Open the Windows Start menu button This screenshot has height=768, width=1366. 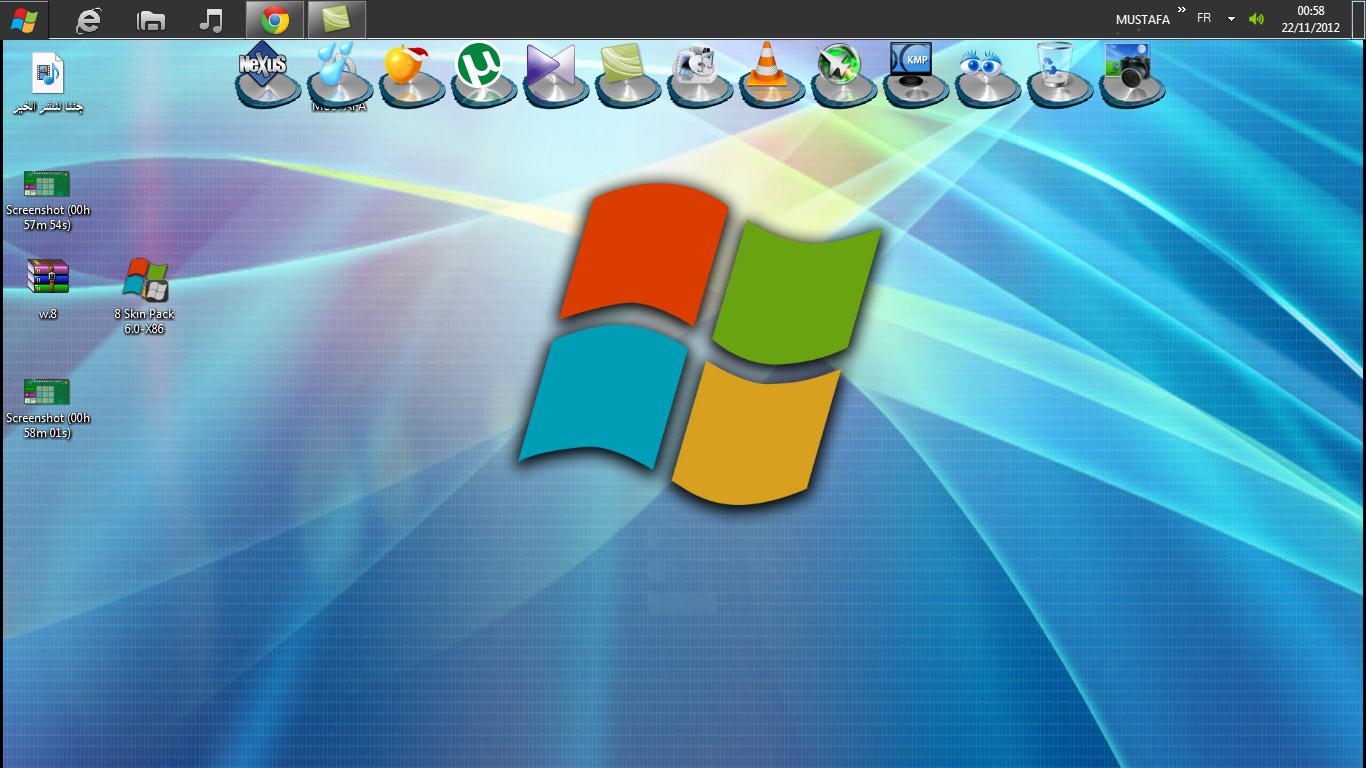pos(24,19)
